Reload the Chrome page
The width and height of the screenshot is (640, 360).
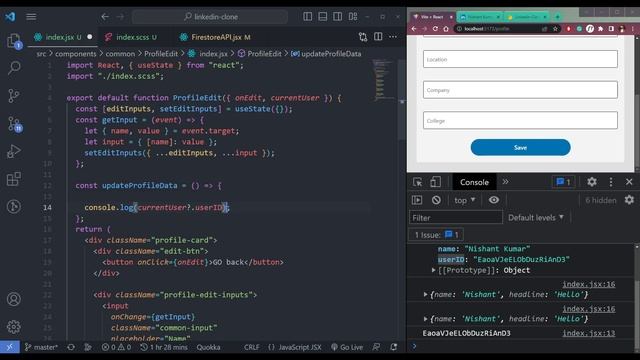[x=435, y=29]
